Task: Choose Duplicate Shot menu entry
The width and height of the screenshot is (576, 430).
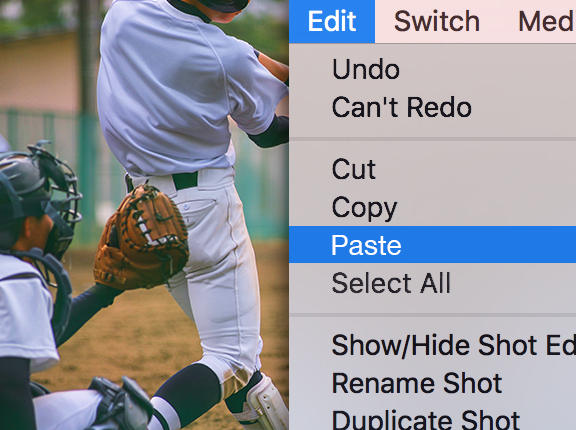Action: [x=432, y=418]
